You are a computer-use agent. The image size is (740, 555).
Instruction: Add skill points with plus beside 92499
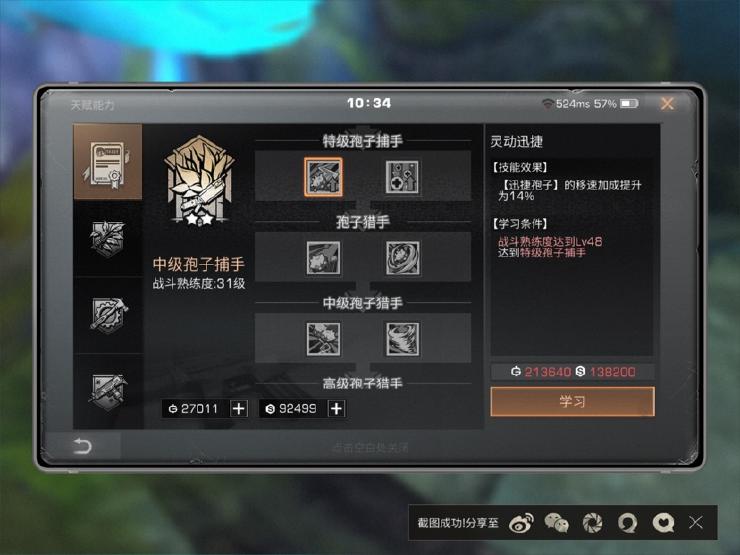click(336, 409)
